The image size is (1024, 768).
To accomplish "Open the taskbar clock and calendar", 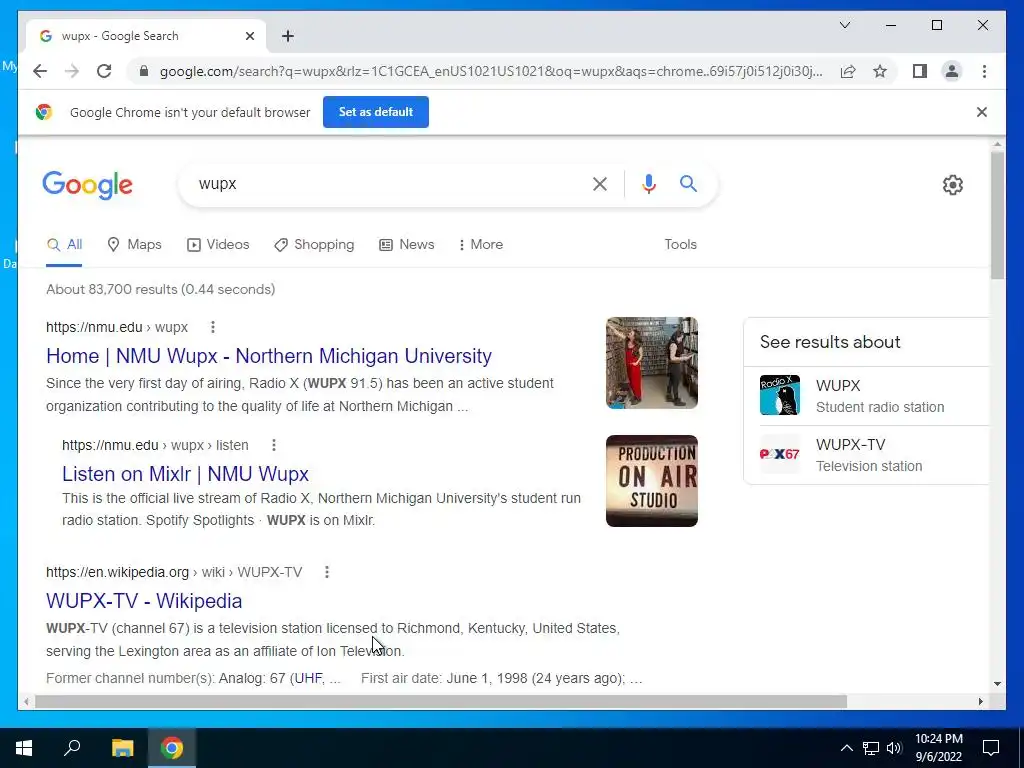I will click(x=938, y=748).
